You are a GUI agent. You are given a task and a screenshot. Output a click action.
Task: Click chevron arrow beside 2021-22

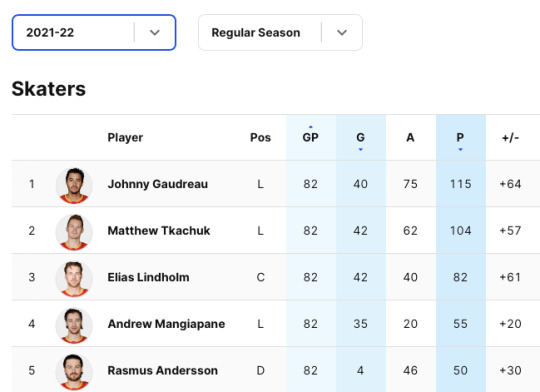(x=155, y=32)
